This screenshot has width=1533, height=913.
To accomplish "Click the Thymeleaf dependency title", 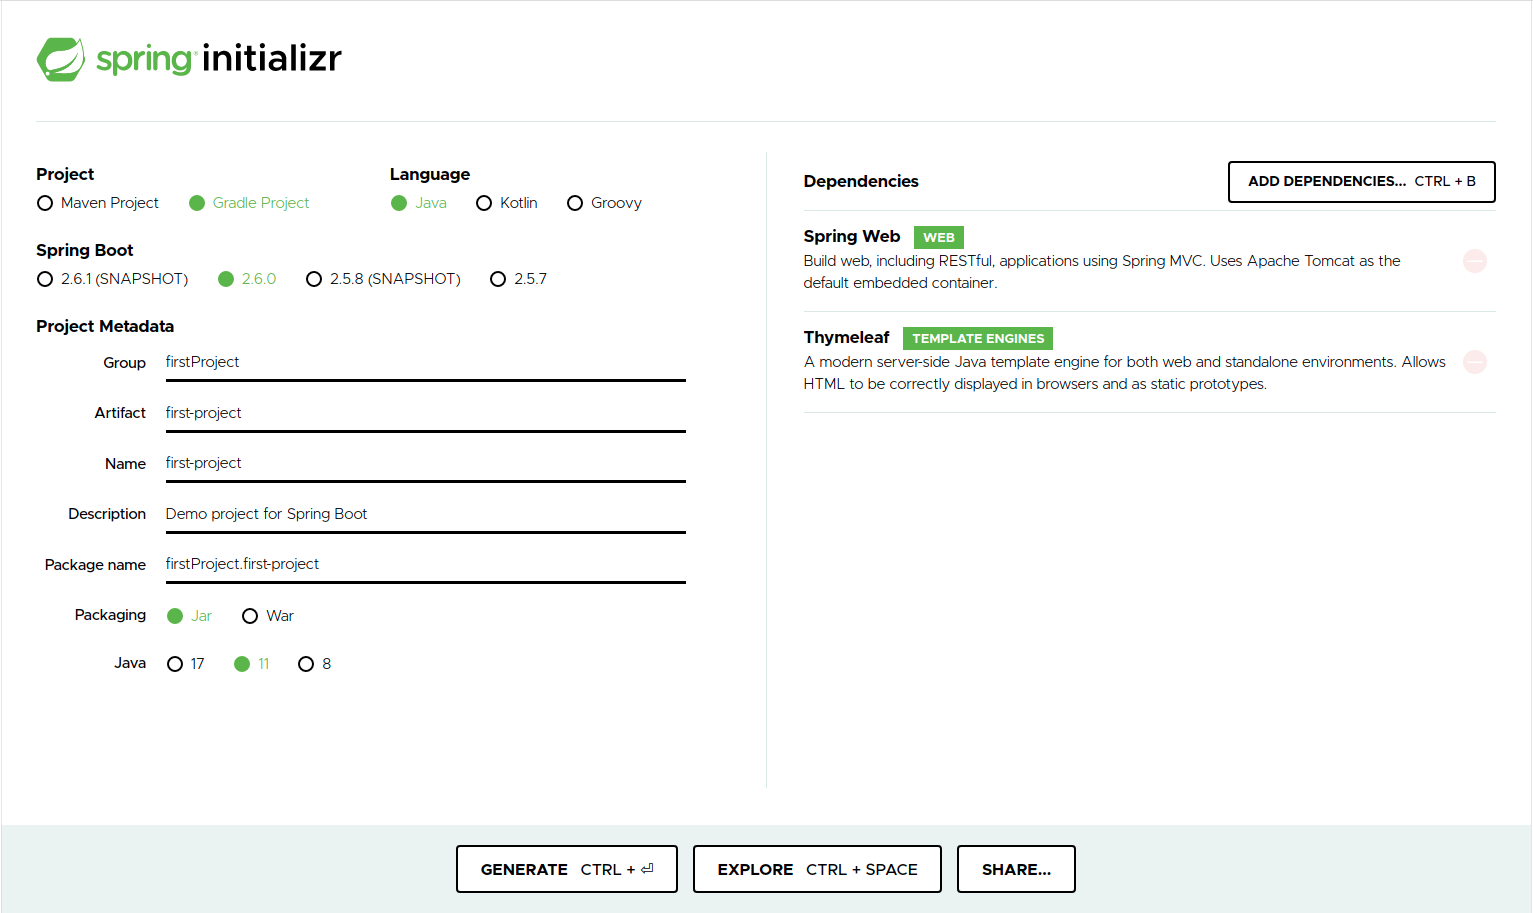I will click(846, 338).
